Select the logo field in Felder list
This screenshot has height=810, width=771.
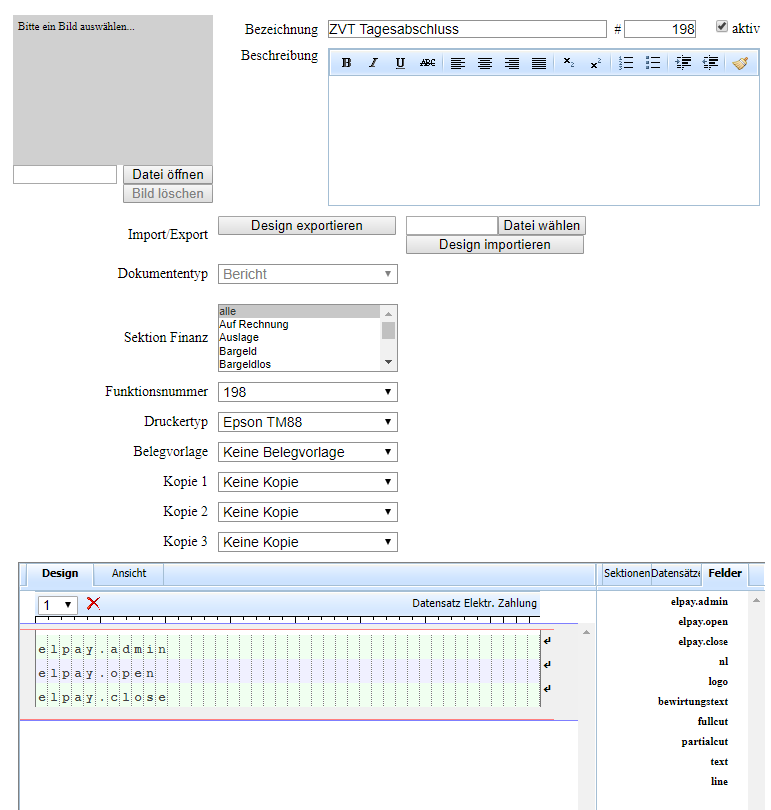pyautogui.click(x=718, y=682)
